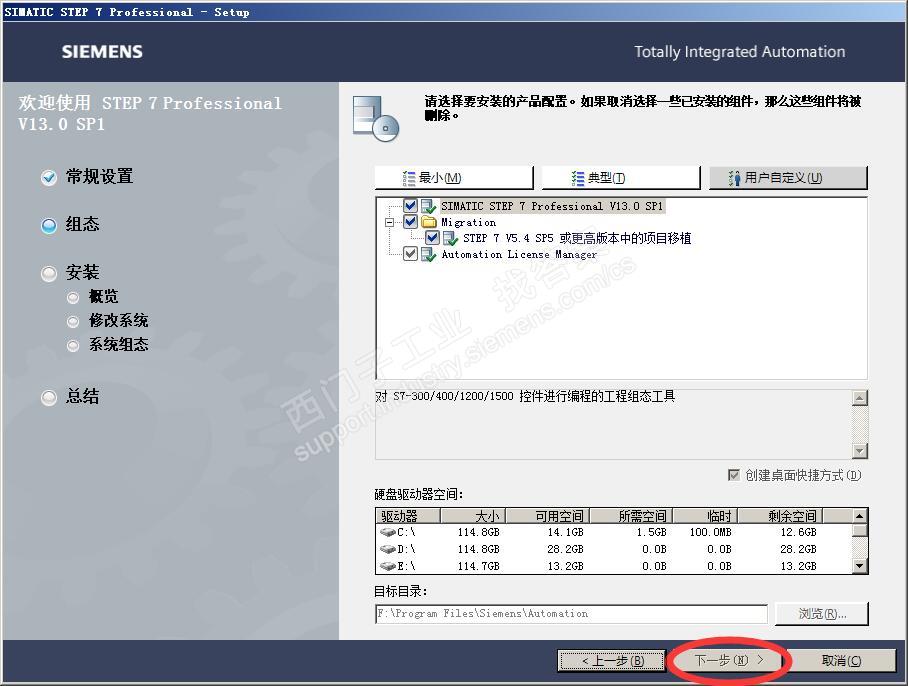Image resolution: width=908 pixels, height=686 pixels.
Task: Choose the 用户自定义(U) custom configuration button
Action: click(788, 178)
